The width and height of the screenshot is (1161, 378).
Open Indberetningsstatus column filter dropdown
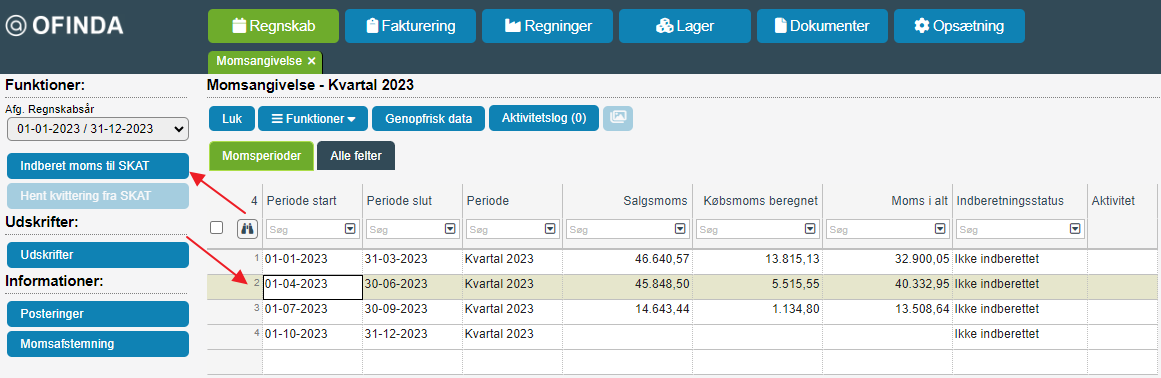[x=1074, y=230]
